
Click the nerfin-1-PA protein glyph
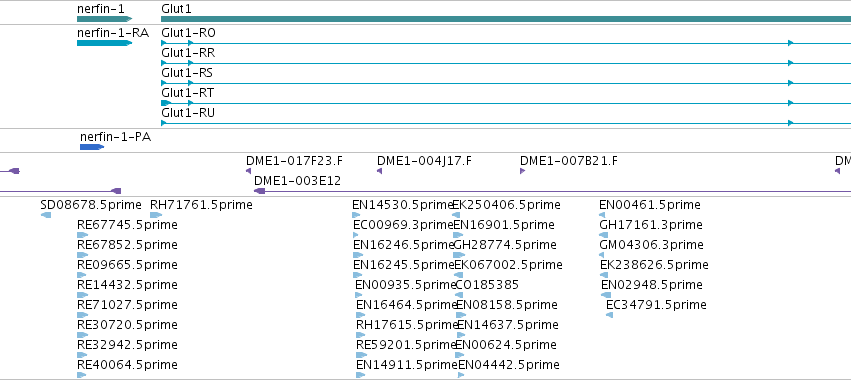[x=92, y=147]
